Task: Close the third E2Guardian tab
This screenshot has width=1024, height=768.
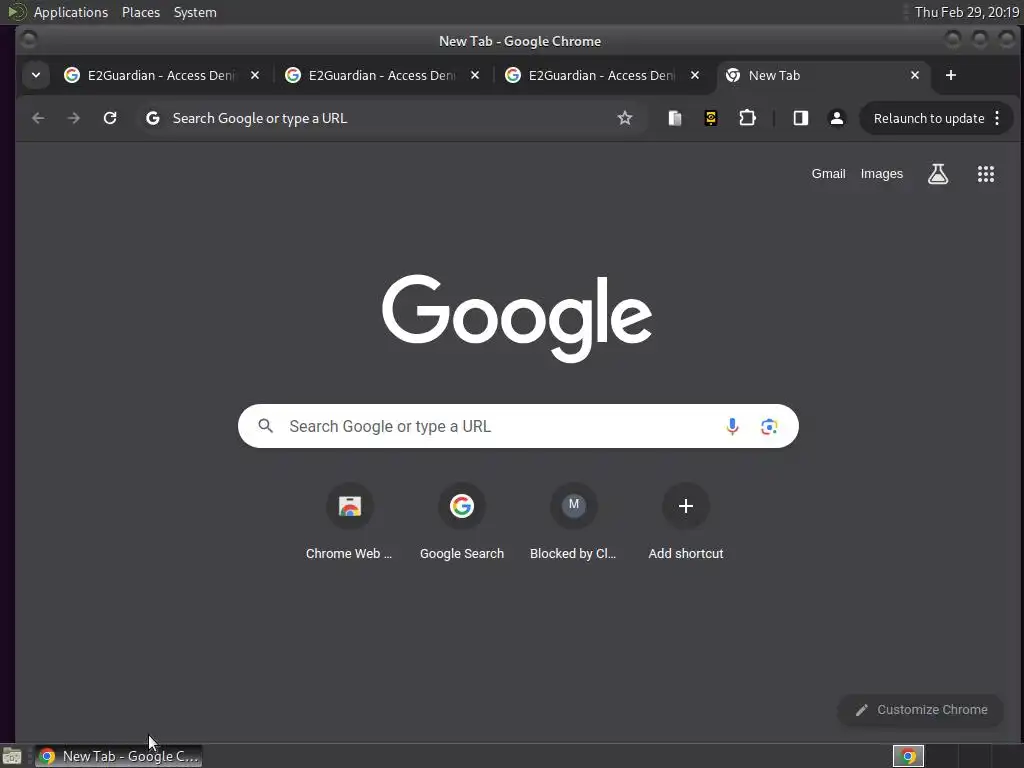Action: coord(696,75)
